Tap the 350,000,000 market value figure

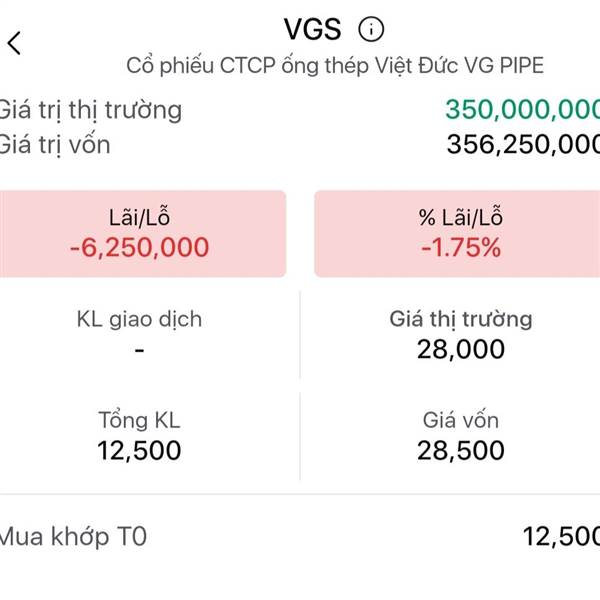pyautogui.click(x=522, y=109)
